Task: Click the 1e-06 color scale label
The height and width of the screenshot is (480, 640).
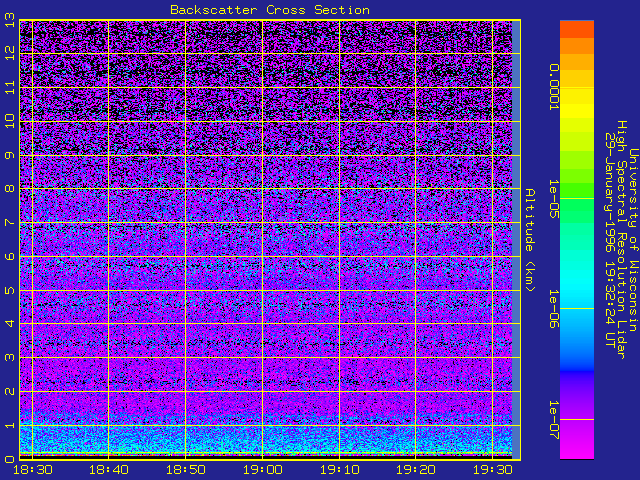Action: [x=553, y=309]
